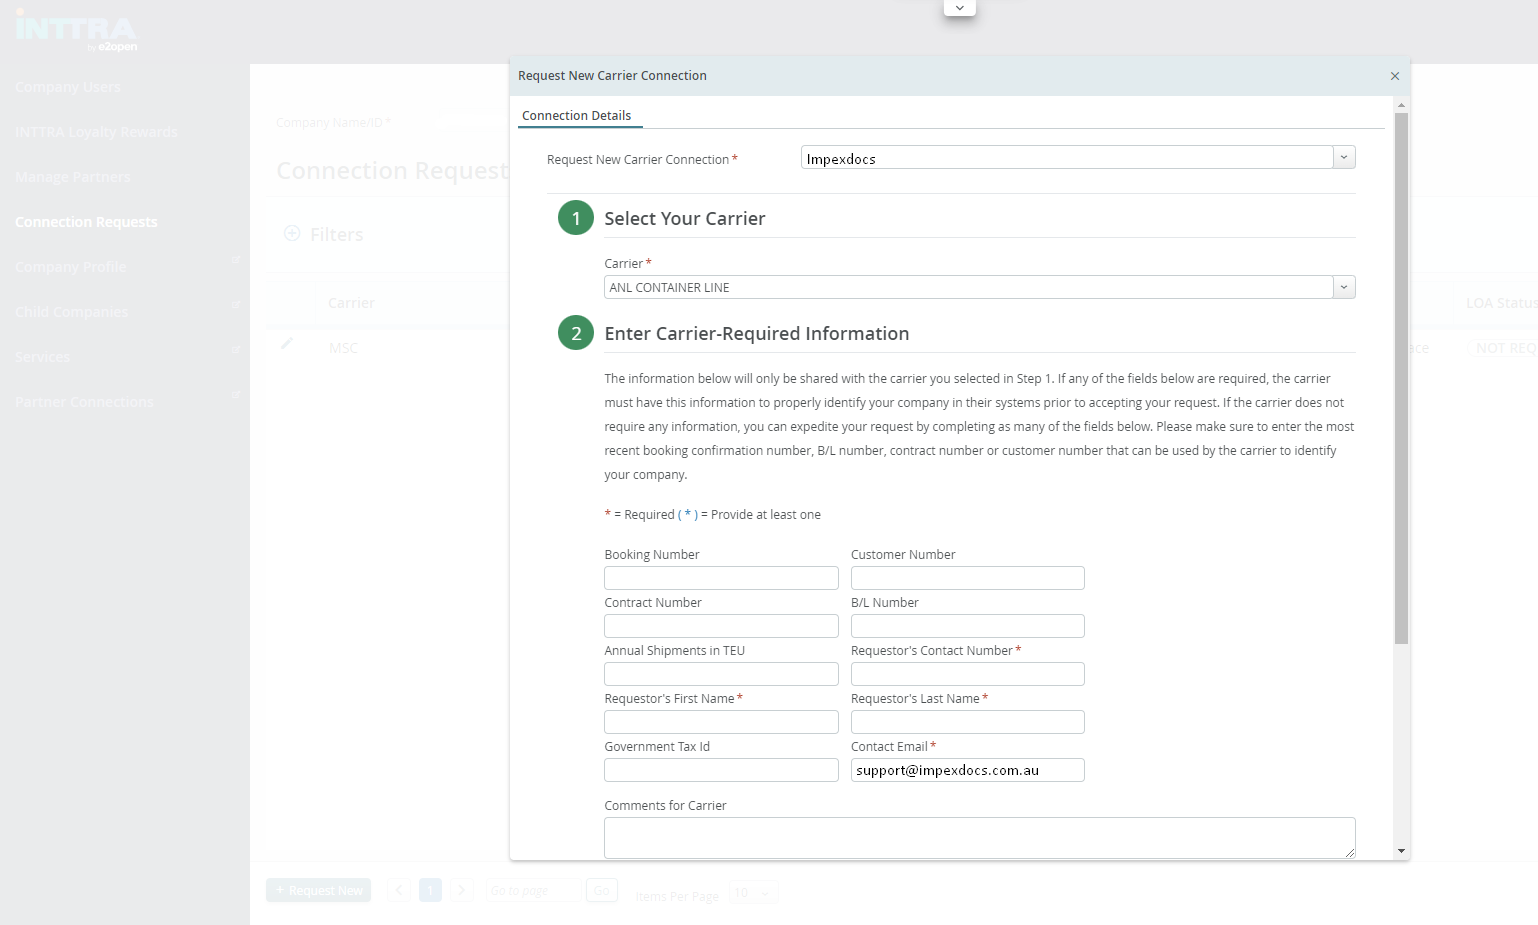Click into the Contract Number field

[721, 626]
